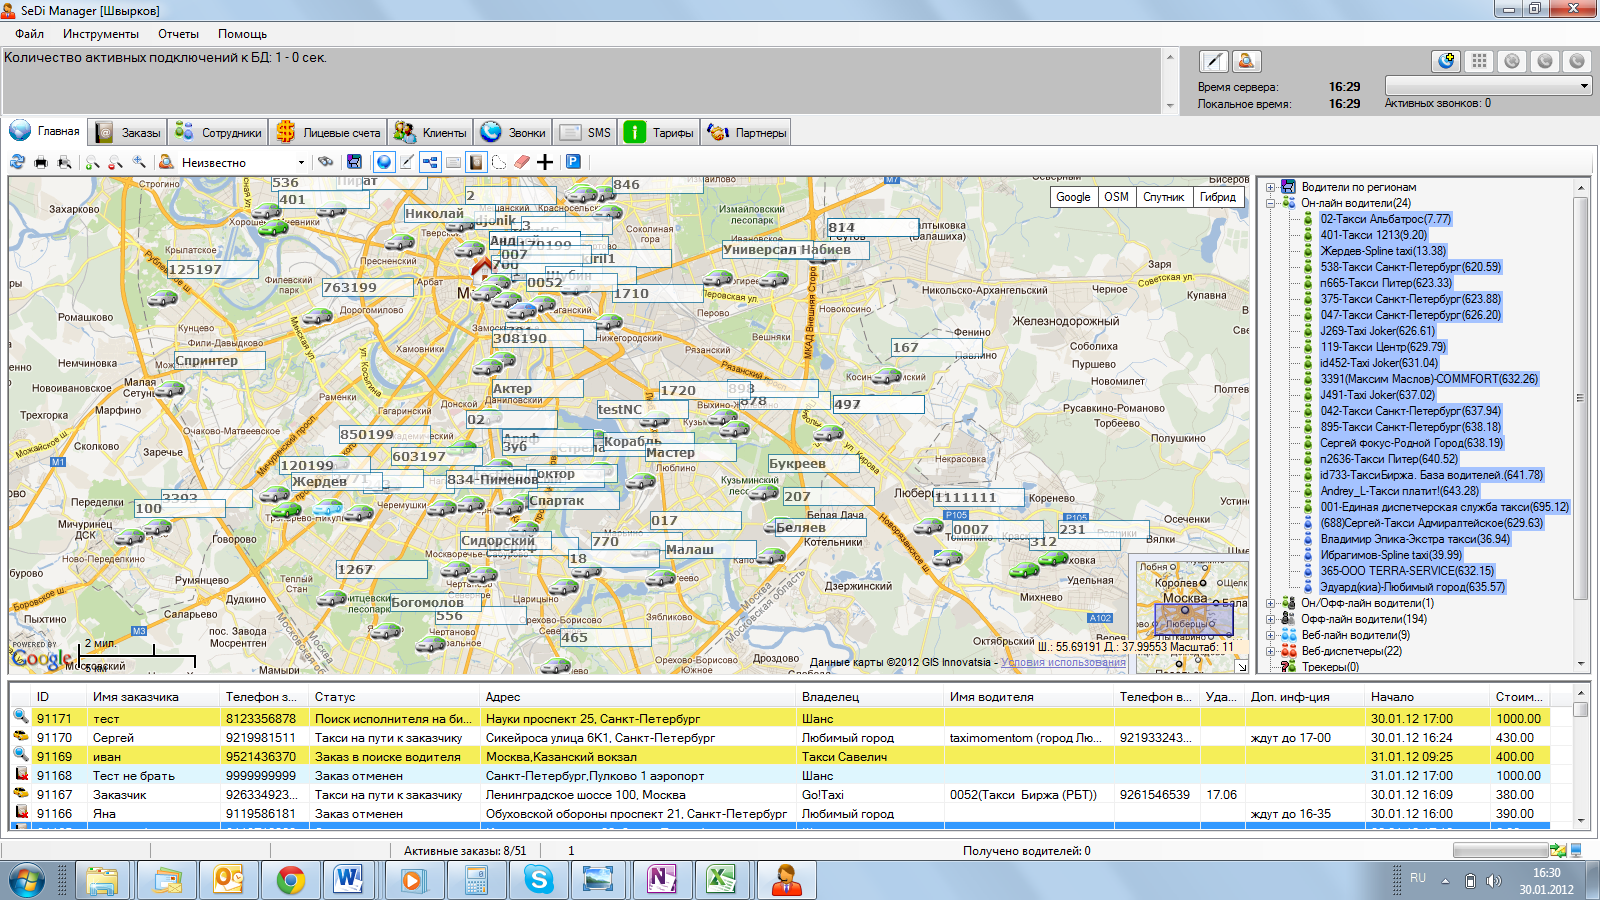Viewport: 1600px width, 900px height.
Task: Open the Инструменты menu
Action: pyautogui.click(x=101, y=34)
